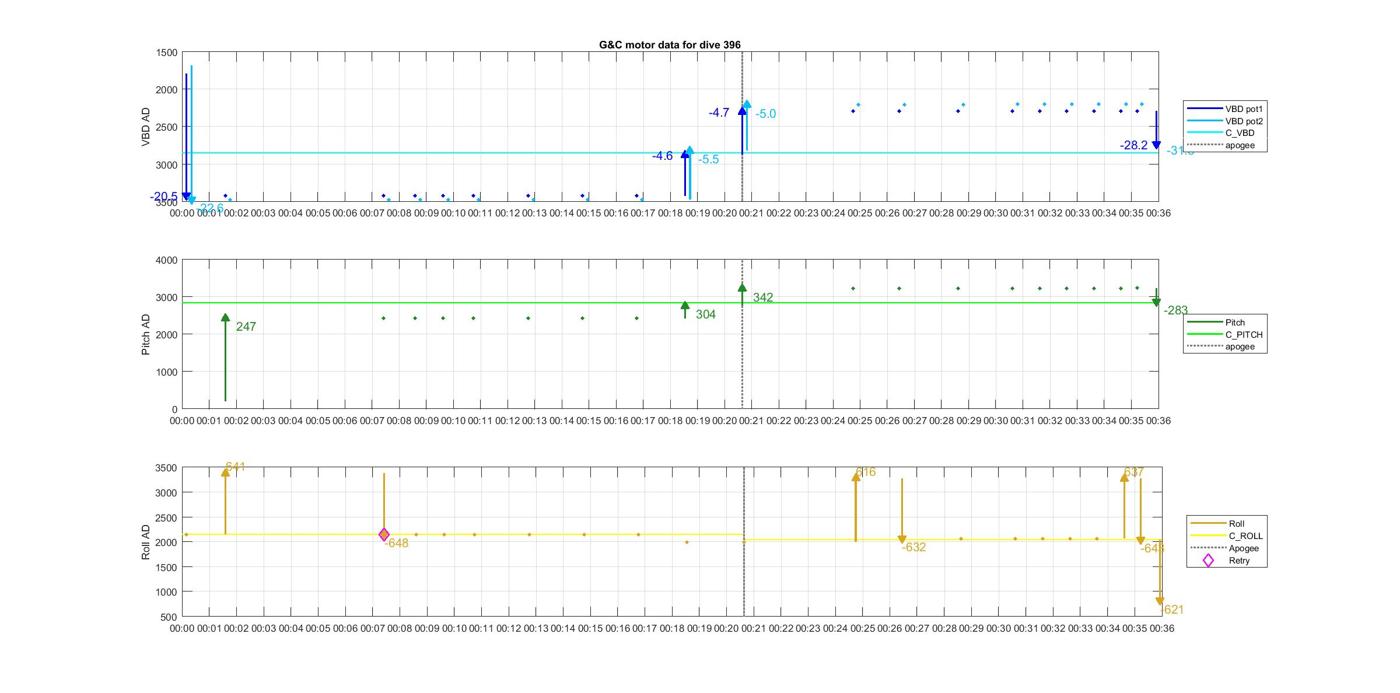Click the title "G&C motor data for dive 396"
This screenshot has width=1400, height=693.
pyautogui.click(x=670, y=45)
